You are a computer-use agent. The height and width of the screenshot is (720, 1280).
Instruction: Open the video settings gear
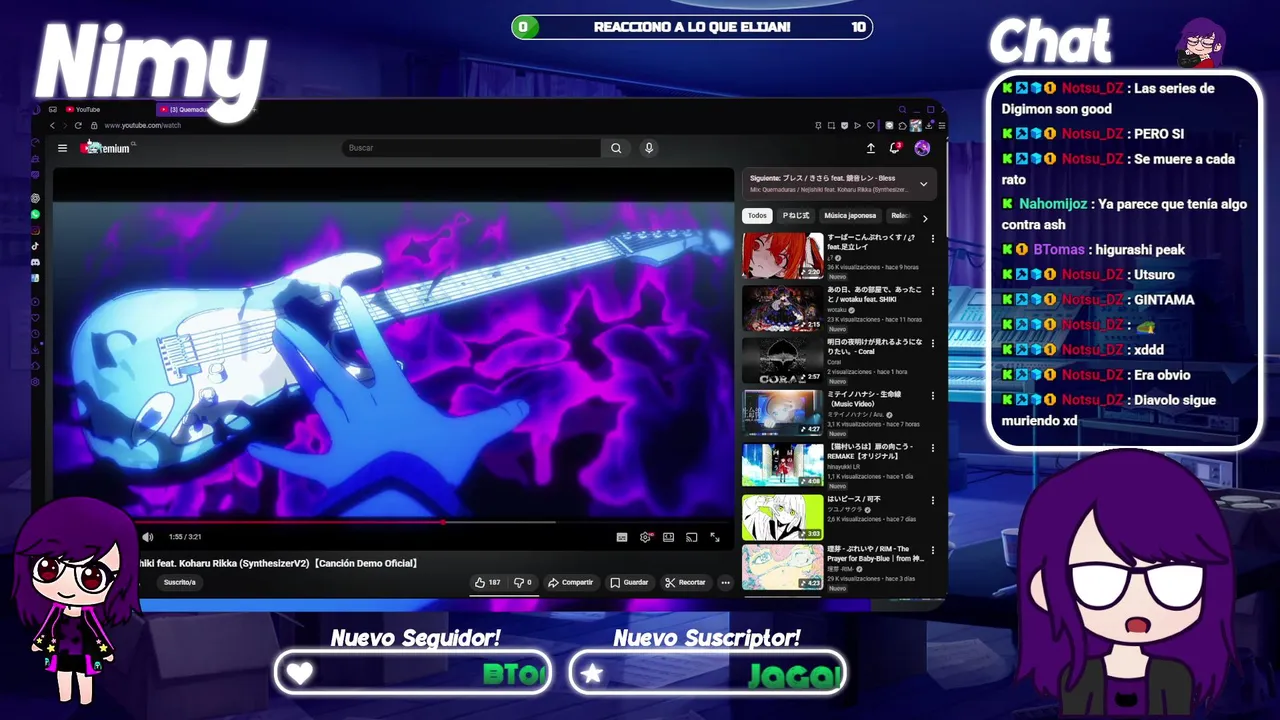coord(646,537)
